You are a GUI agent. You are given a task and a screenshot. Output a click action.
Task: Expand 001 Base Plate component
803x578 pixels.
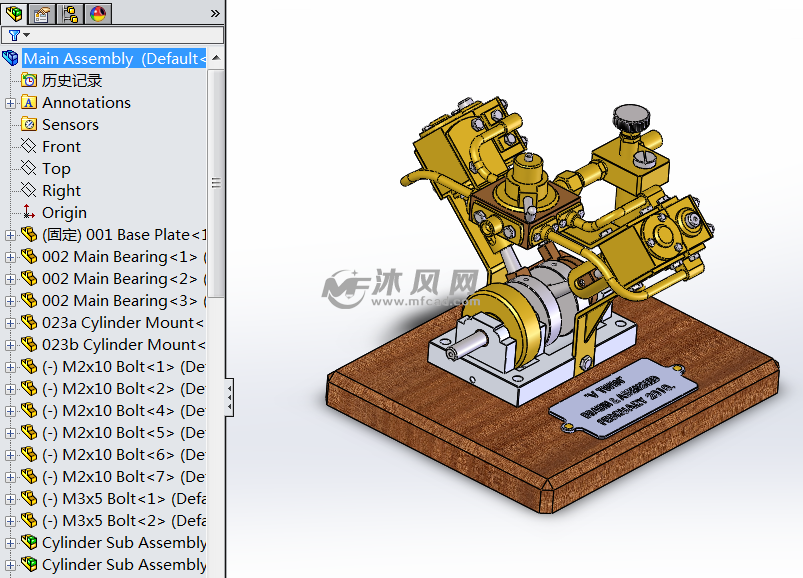[9, 234]
